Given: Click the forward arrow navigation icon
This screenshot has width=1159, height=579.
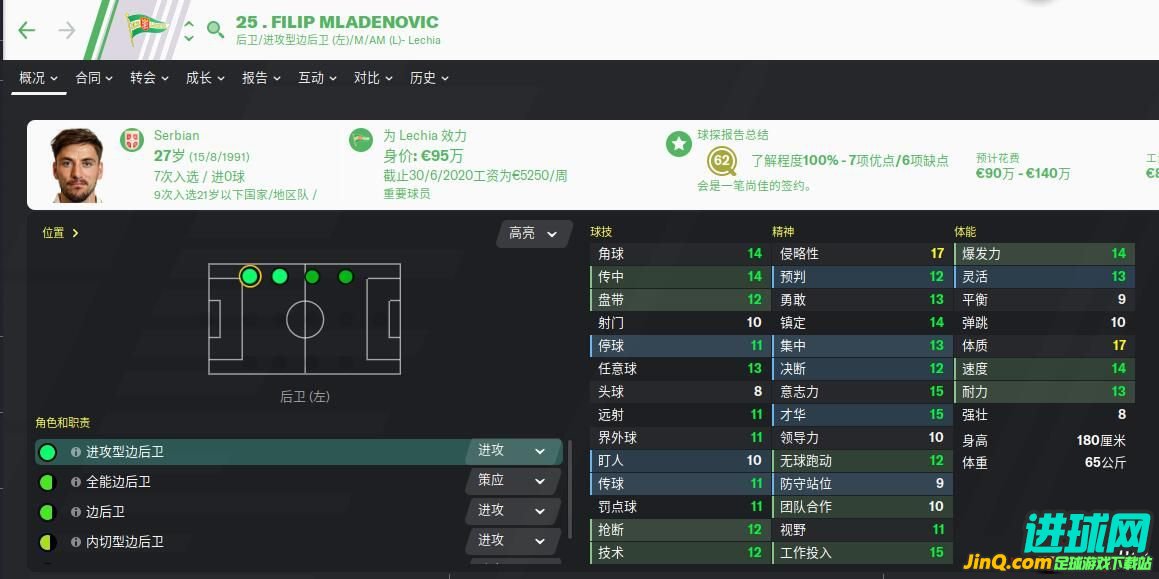Looking at the screenshot, I should point(67,30).
